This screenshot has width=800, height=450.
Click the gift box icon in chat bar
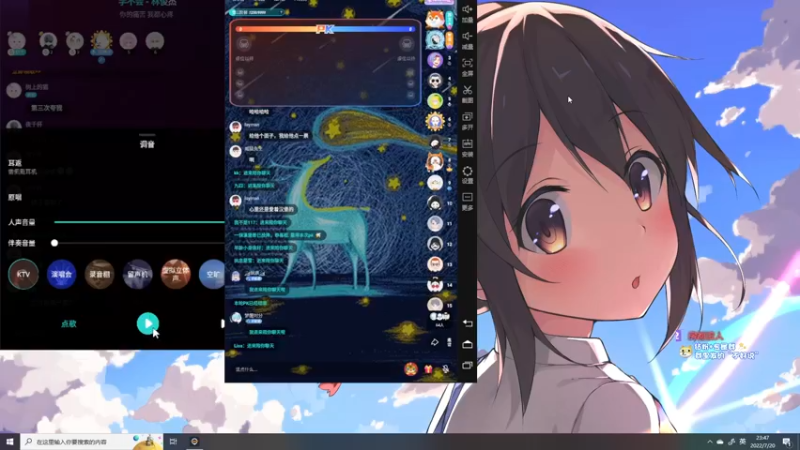coord(429,369)
